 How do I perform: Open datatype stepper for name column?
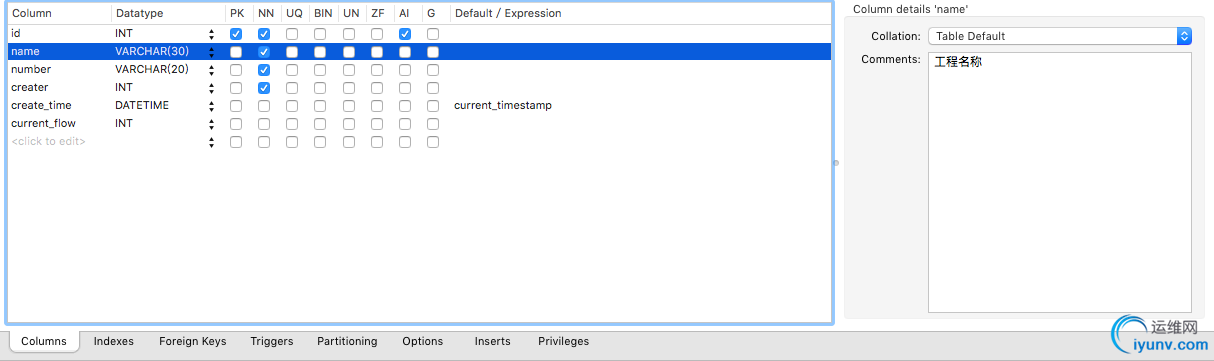(211, 52)
